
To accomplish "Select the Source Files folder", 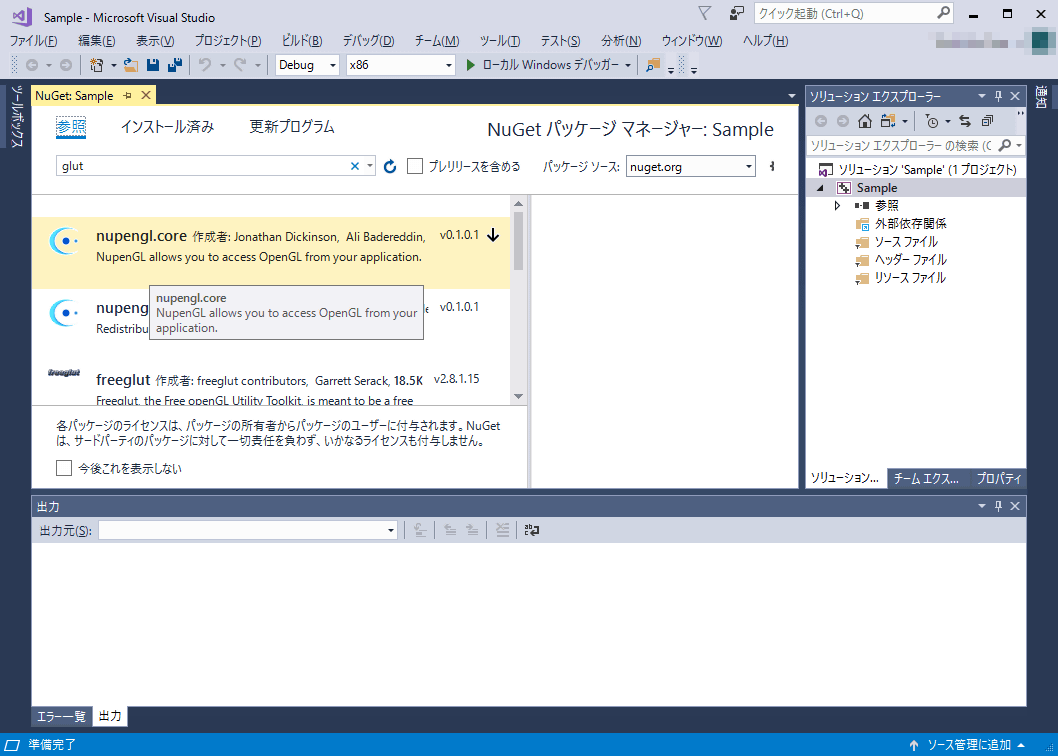I will [x=906, y=242].
